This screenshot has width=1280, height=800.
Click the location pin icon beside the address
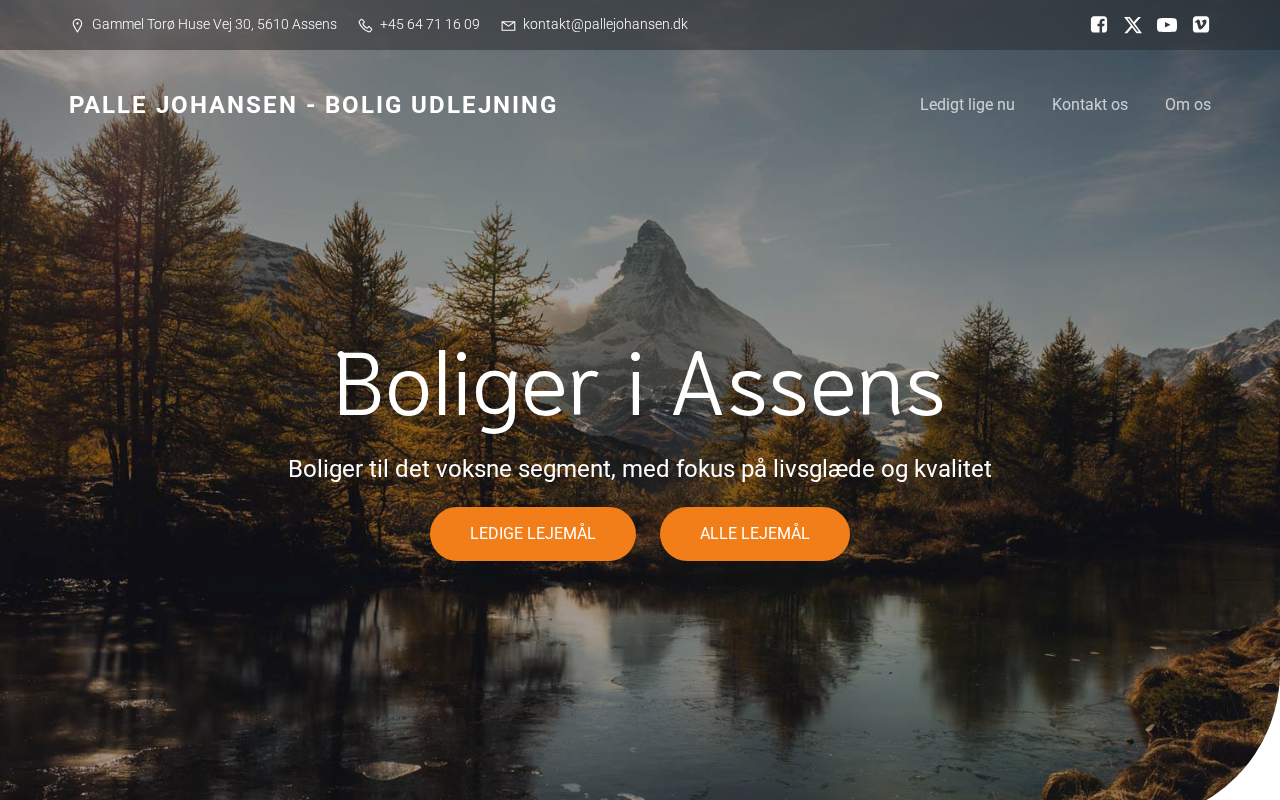[77, 25]
